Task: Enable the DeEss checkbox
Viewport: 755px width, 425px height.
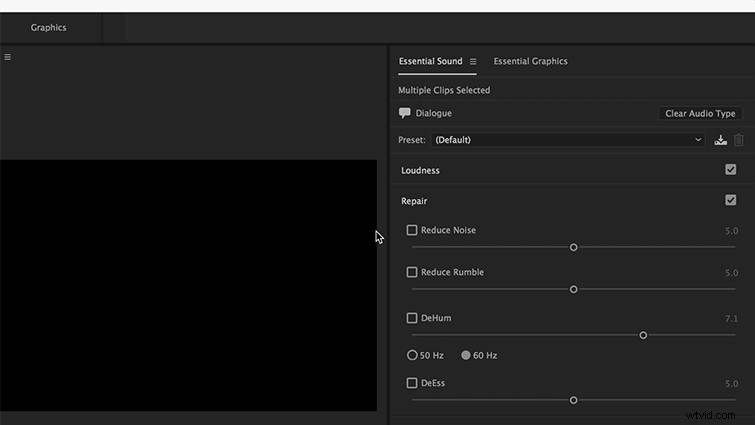Action: click(x=412, y=383)
